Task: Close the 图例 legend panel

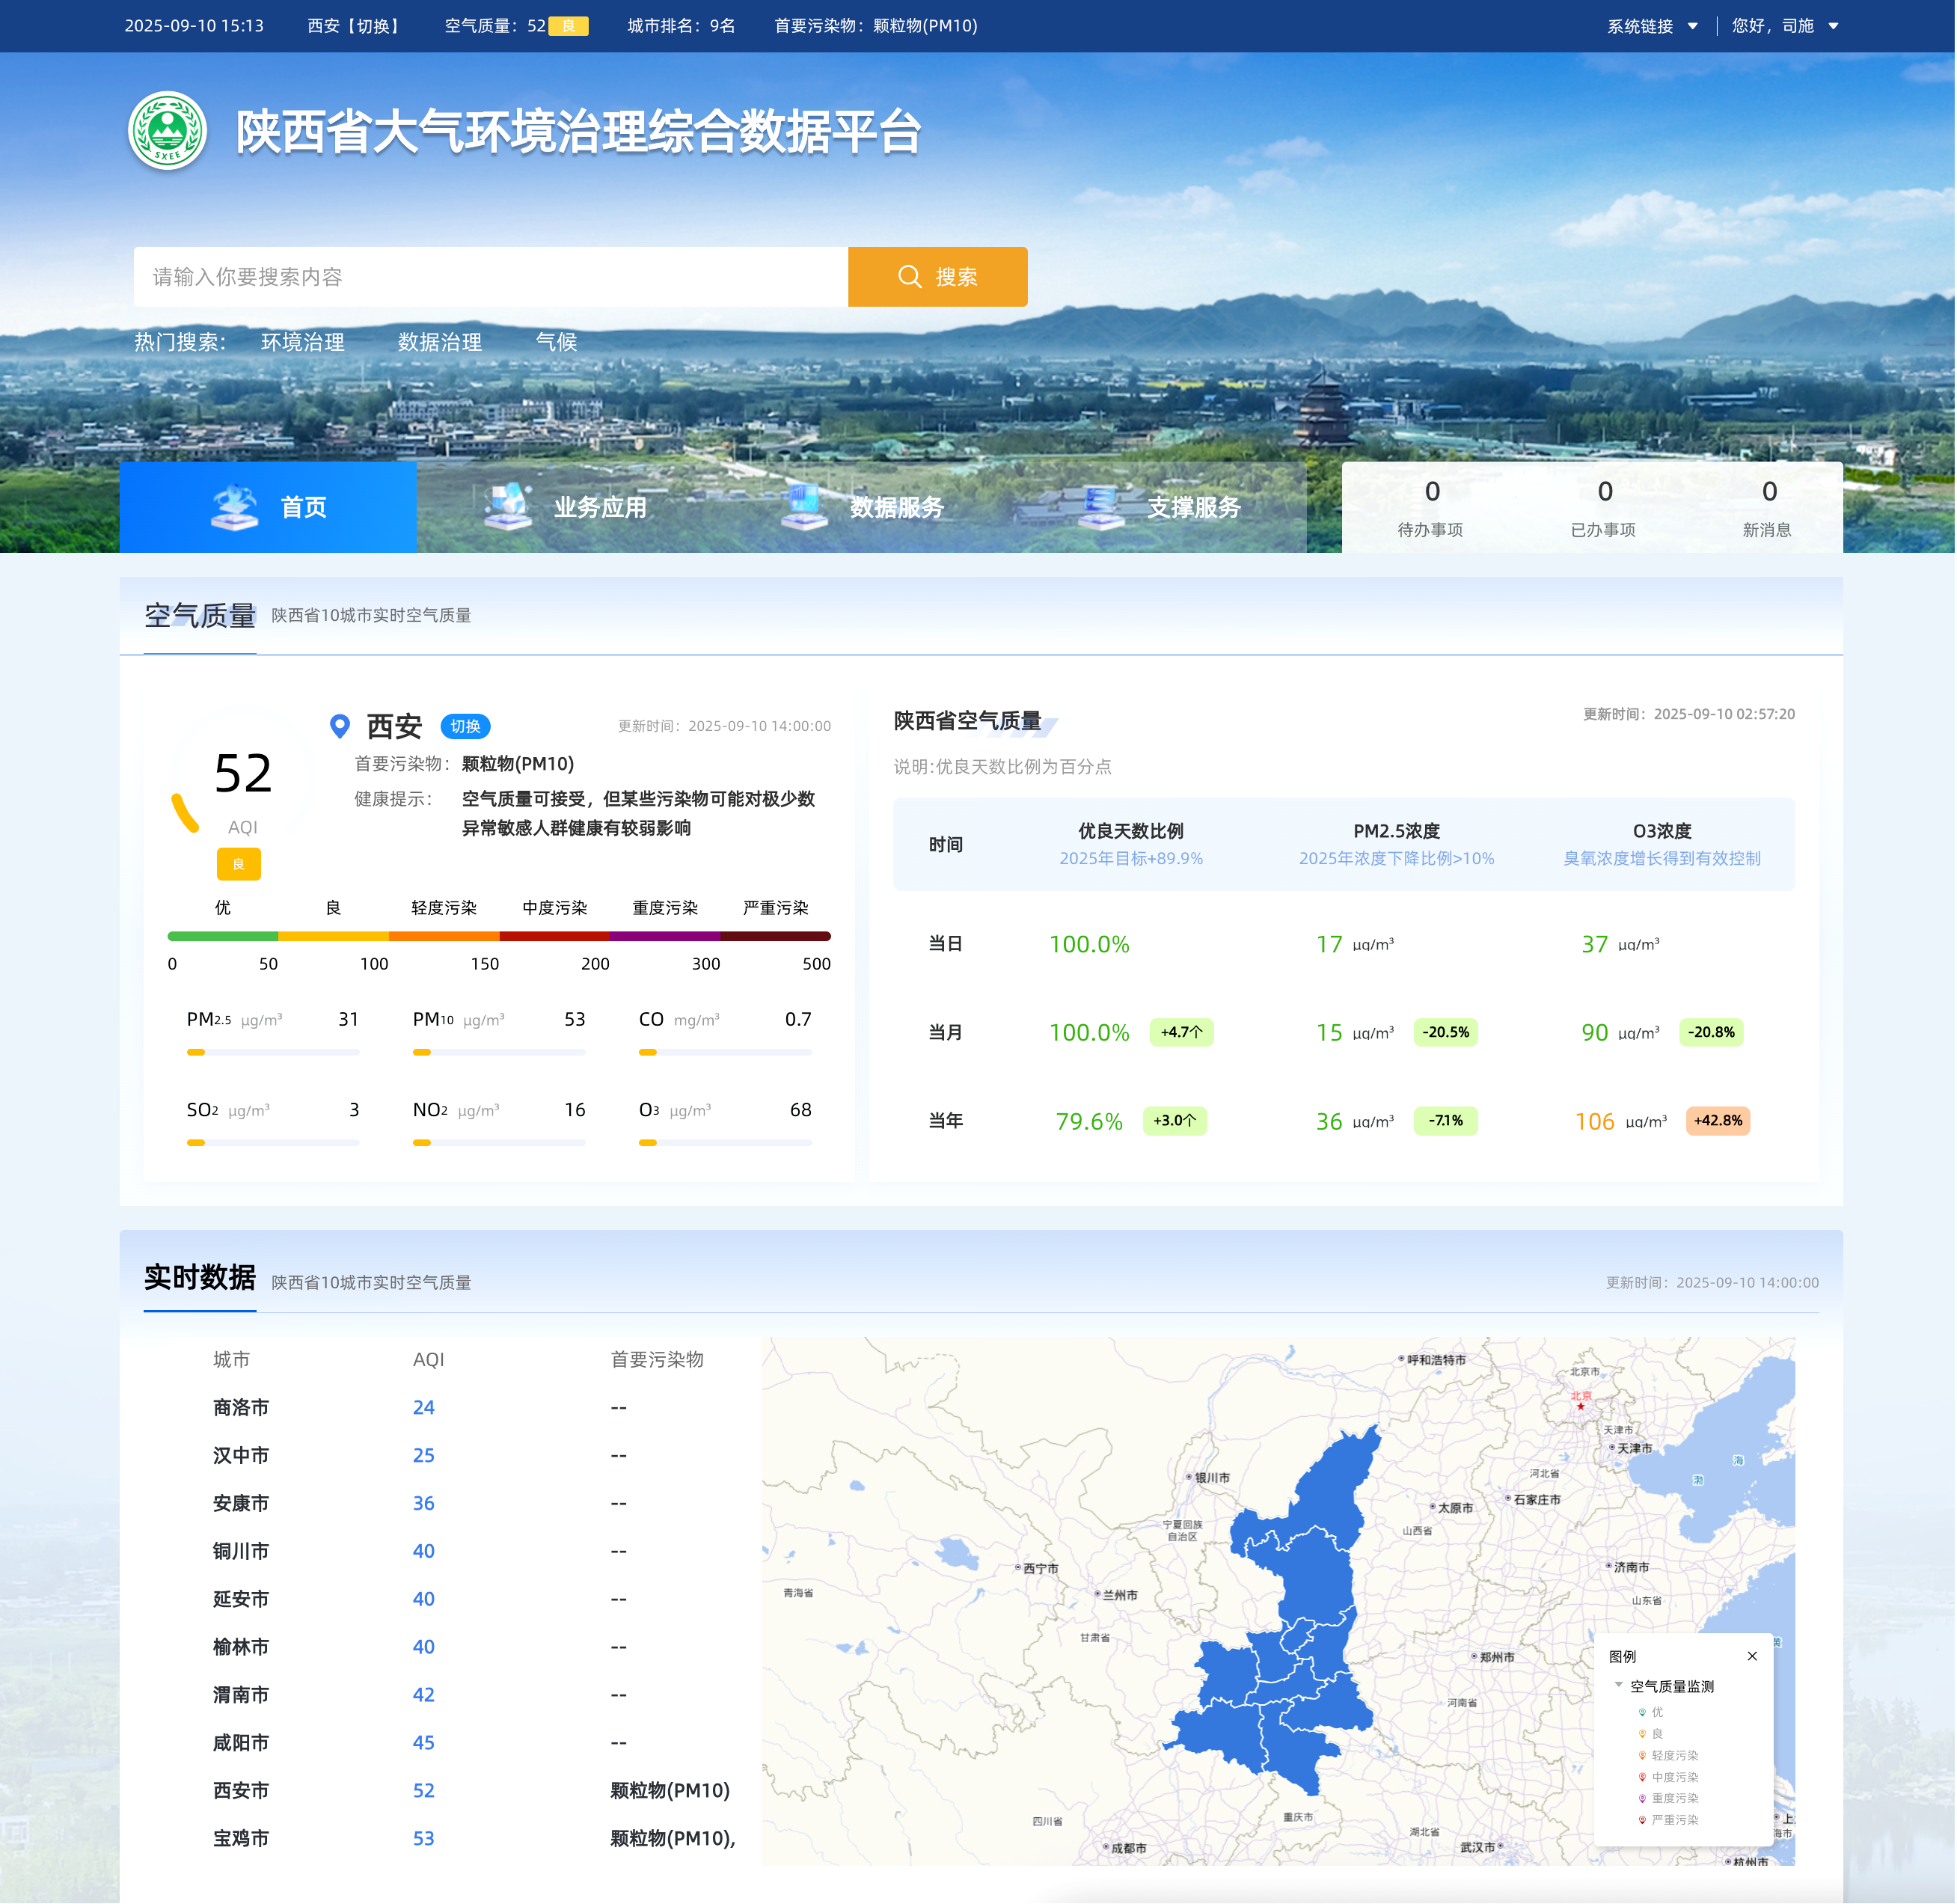Action: [x=1752, y=1656]
